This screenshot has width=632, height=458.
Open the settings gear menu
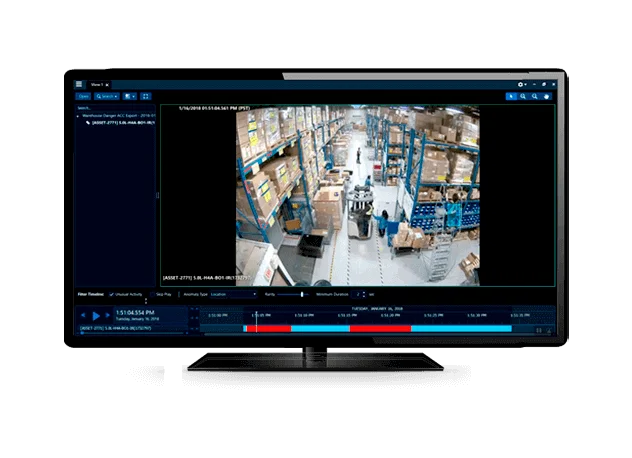(x=522, y=84)
